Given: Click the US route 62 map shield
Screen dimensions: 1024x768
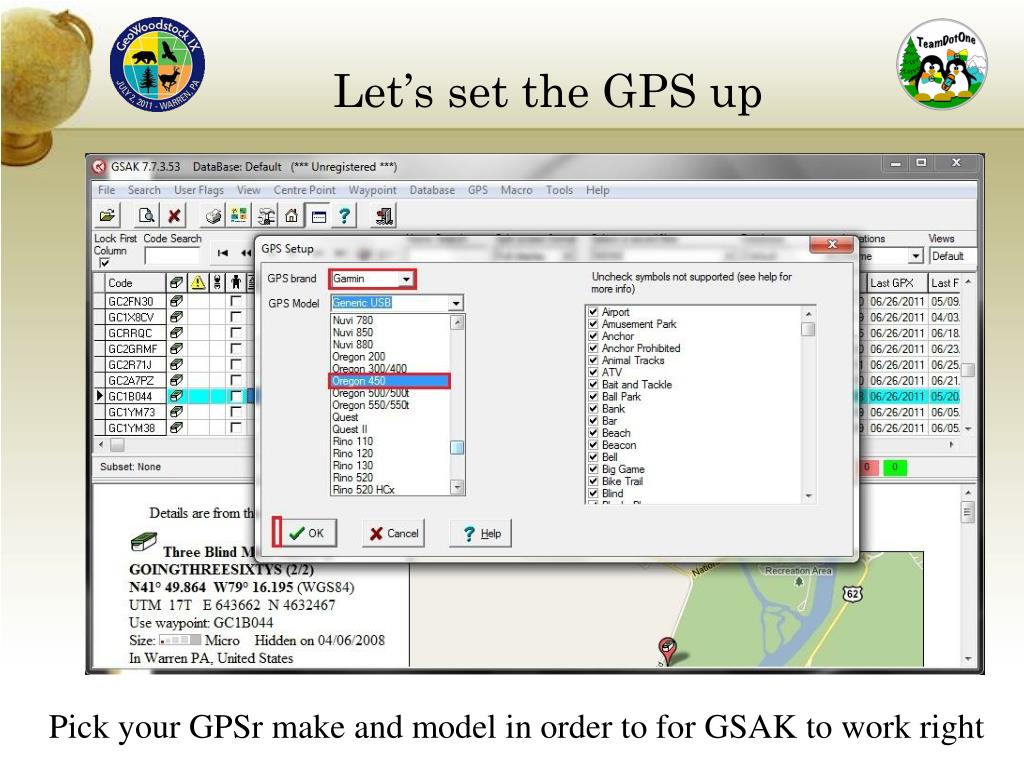Looking at the screenshot, I should click(852, 594).
